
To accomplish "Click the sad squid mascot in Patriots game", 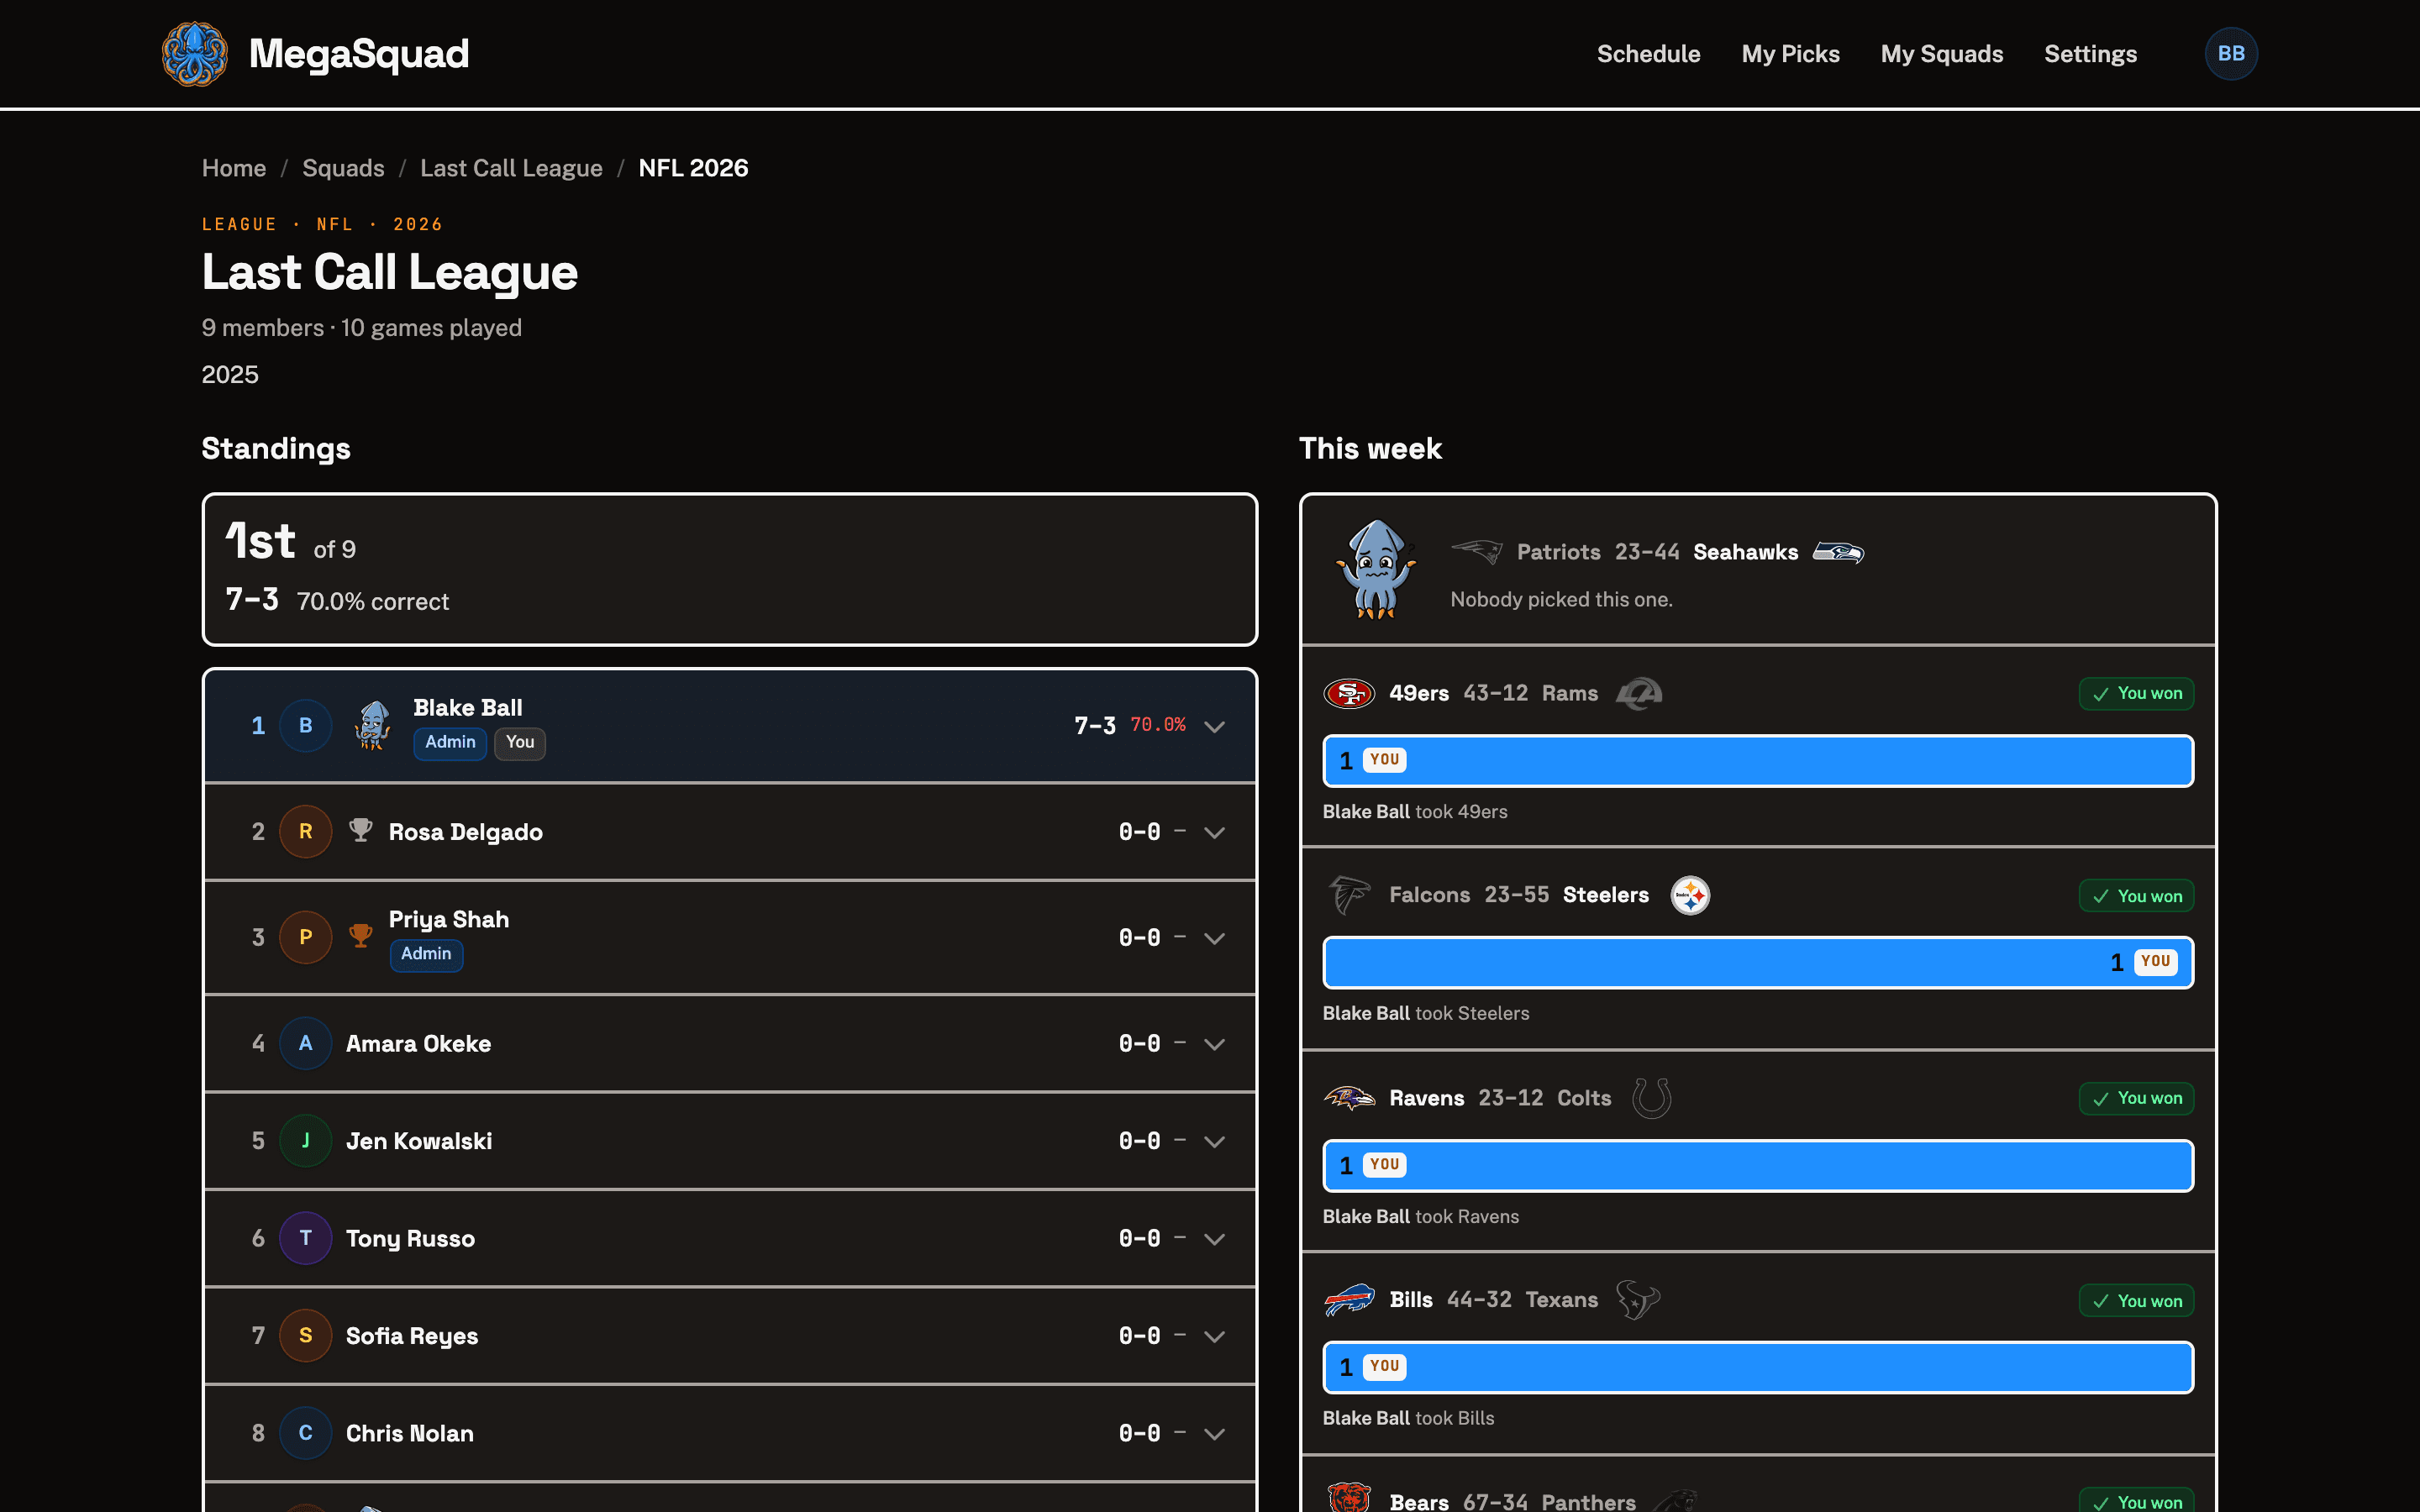I will pos(1377,569).
